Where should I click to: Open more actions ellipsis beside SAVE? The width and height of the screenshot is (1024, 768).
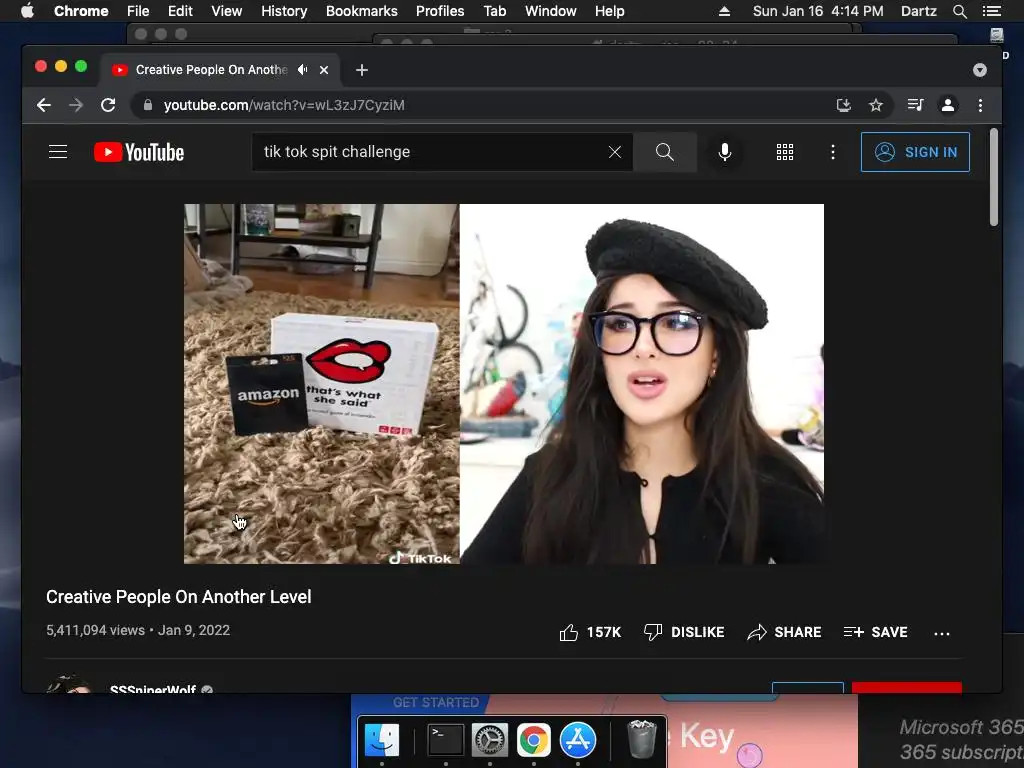[x=942, y=633]
